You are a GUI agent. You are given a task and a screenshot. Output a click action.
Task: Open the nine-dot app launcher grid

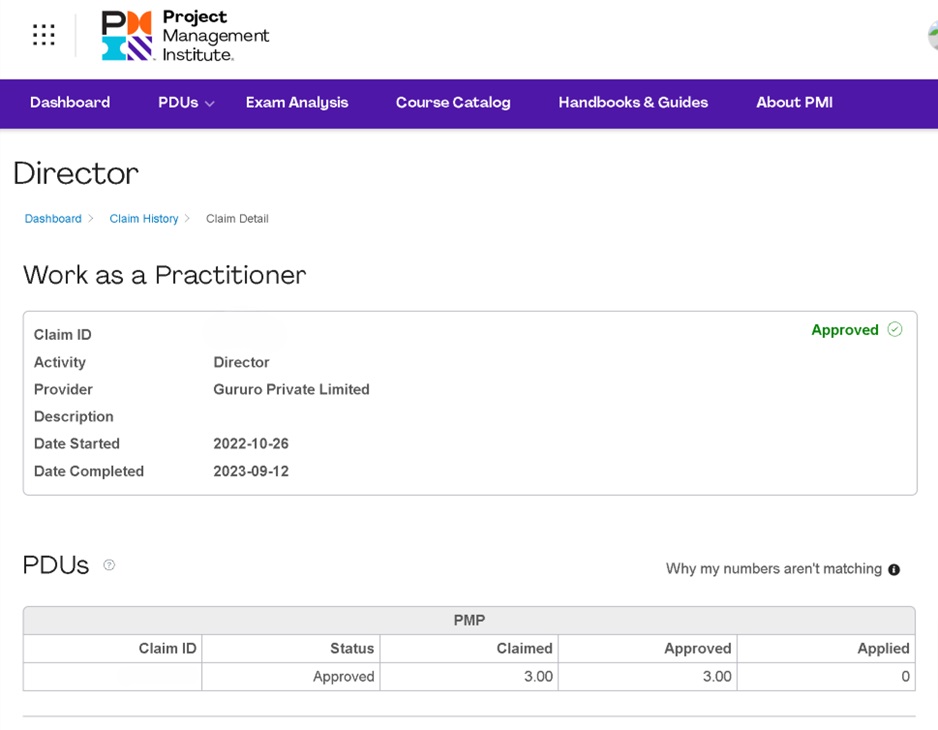[x=43, y=36]
